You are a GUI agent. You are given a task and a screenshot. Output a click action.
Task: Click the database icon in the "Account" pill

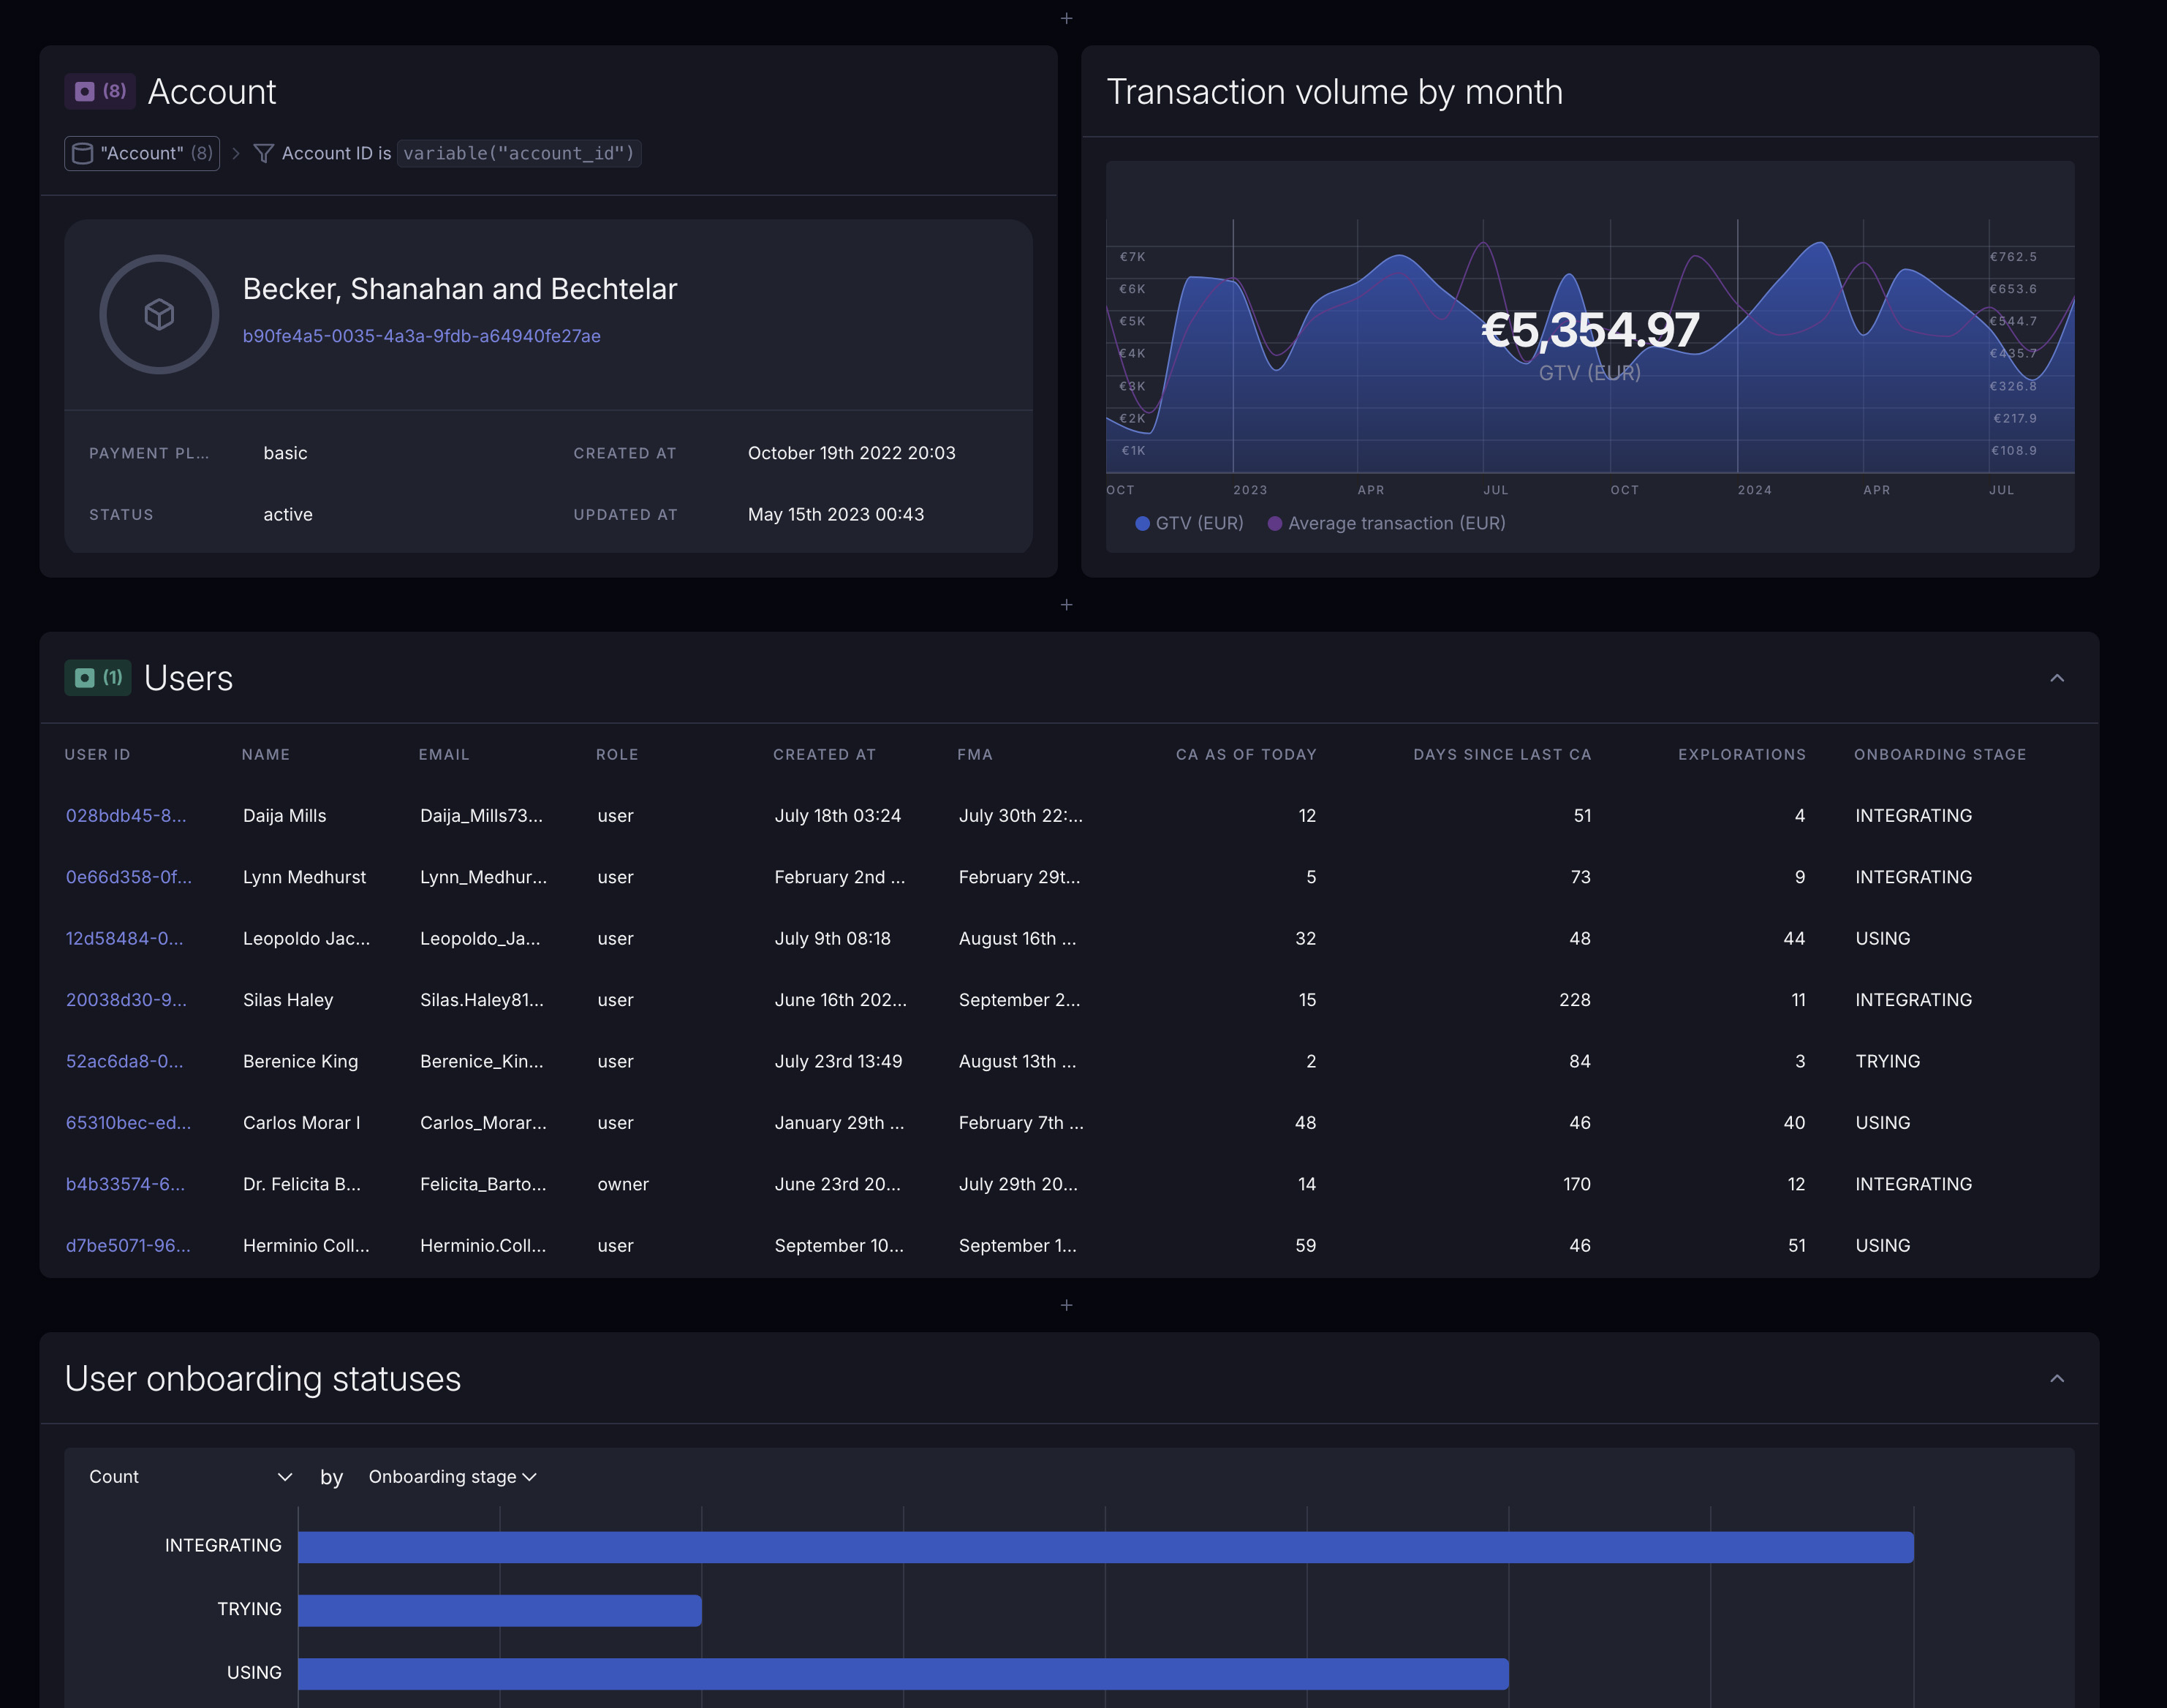[x=82, y=153]
